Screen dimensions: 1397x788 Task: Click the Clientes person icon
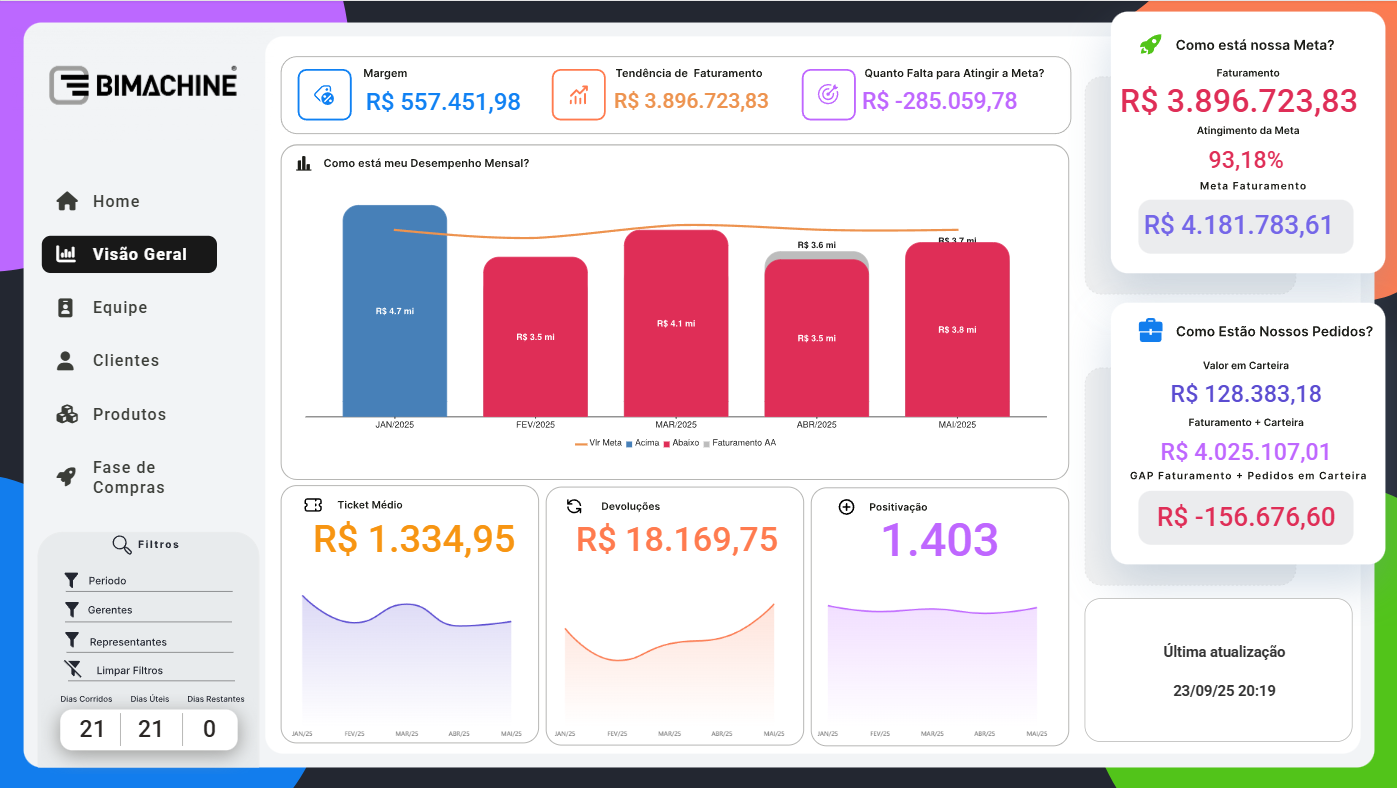(x=66, y=361)
